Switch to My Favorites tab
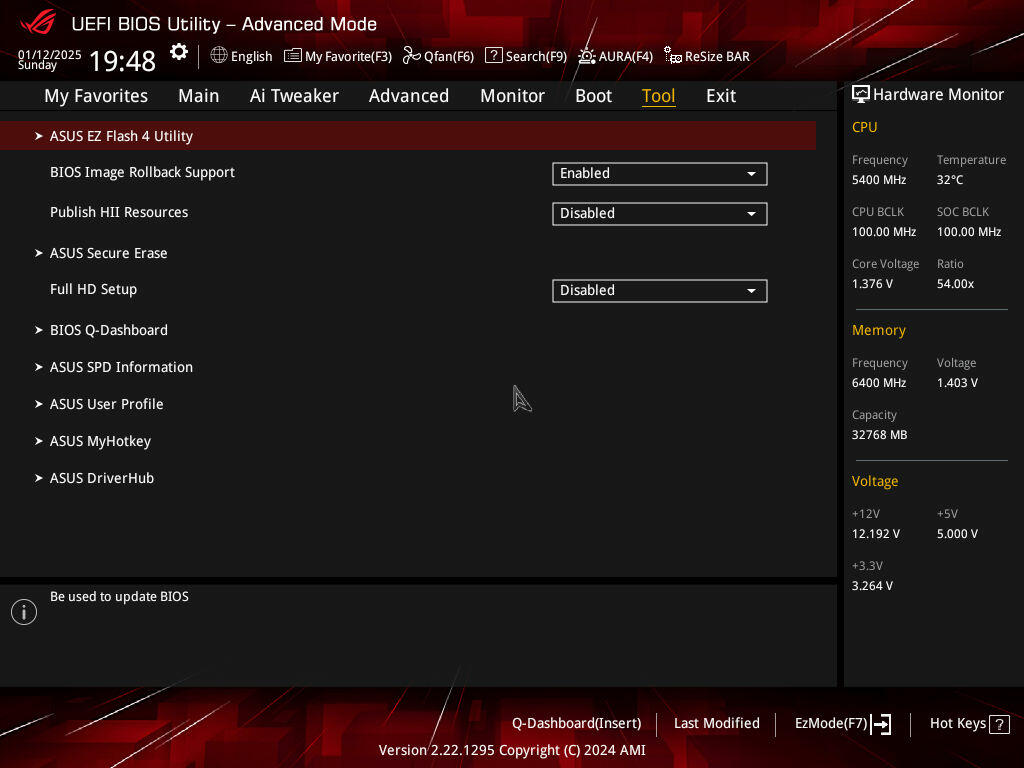1024x768 pixels. tap(96, 96)
